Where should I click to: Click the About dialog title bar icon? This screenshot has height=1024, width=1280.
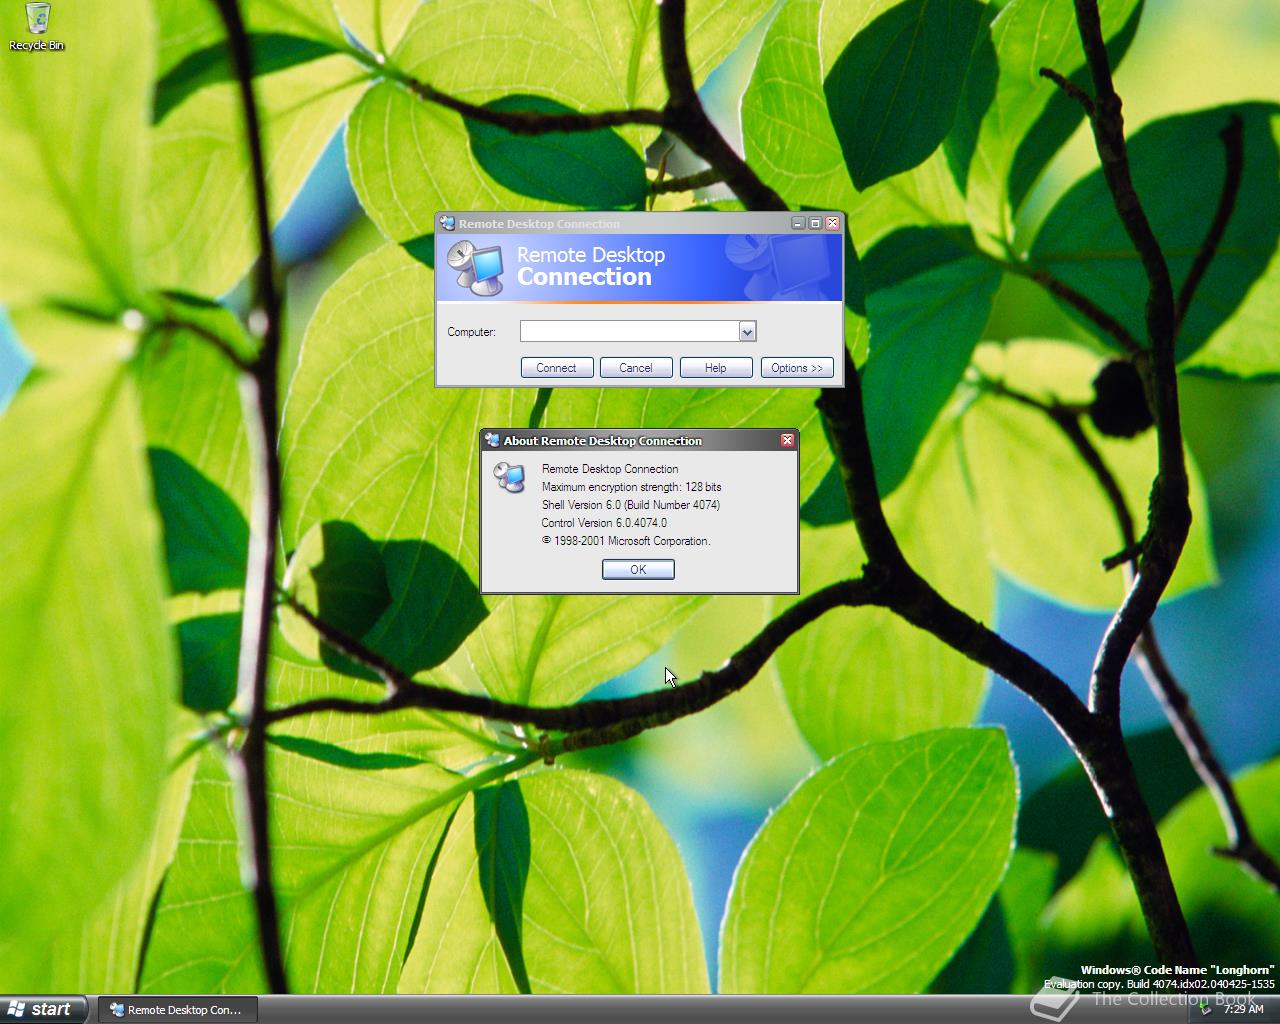click(x=492, y=440)
